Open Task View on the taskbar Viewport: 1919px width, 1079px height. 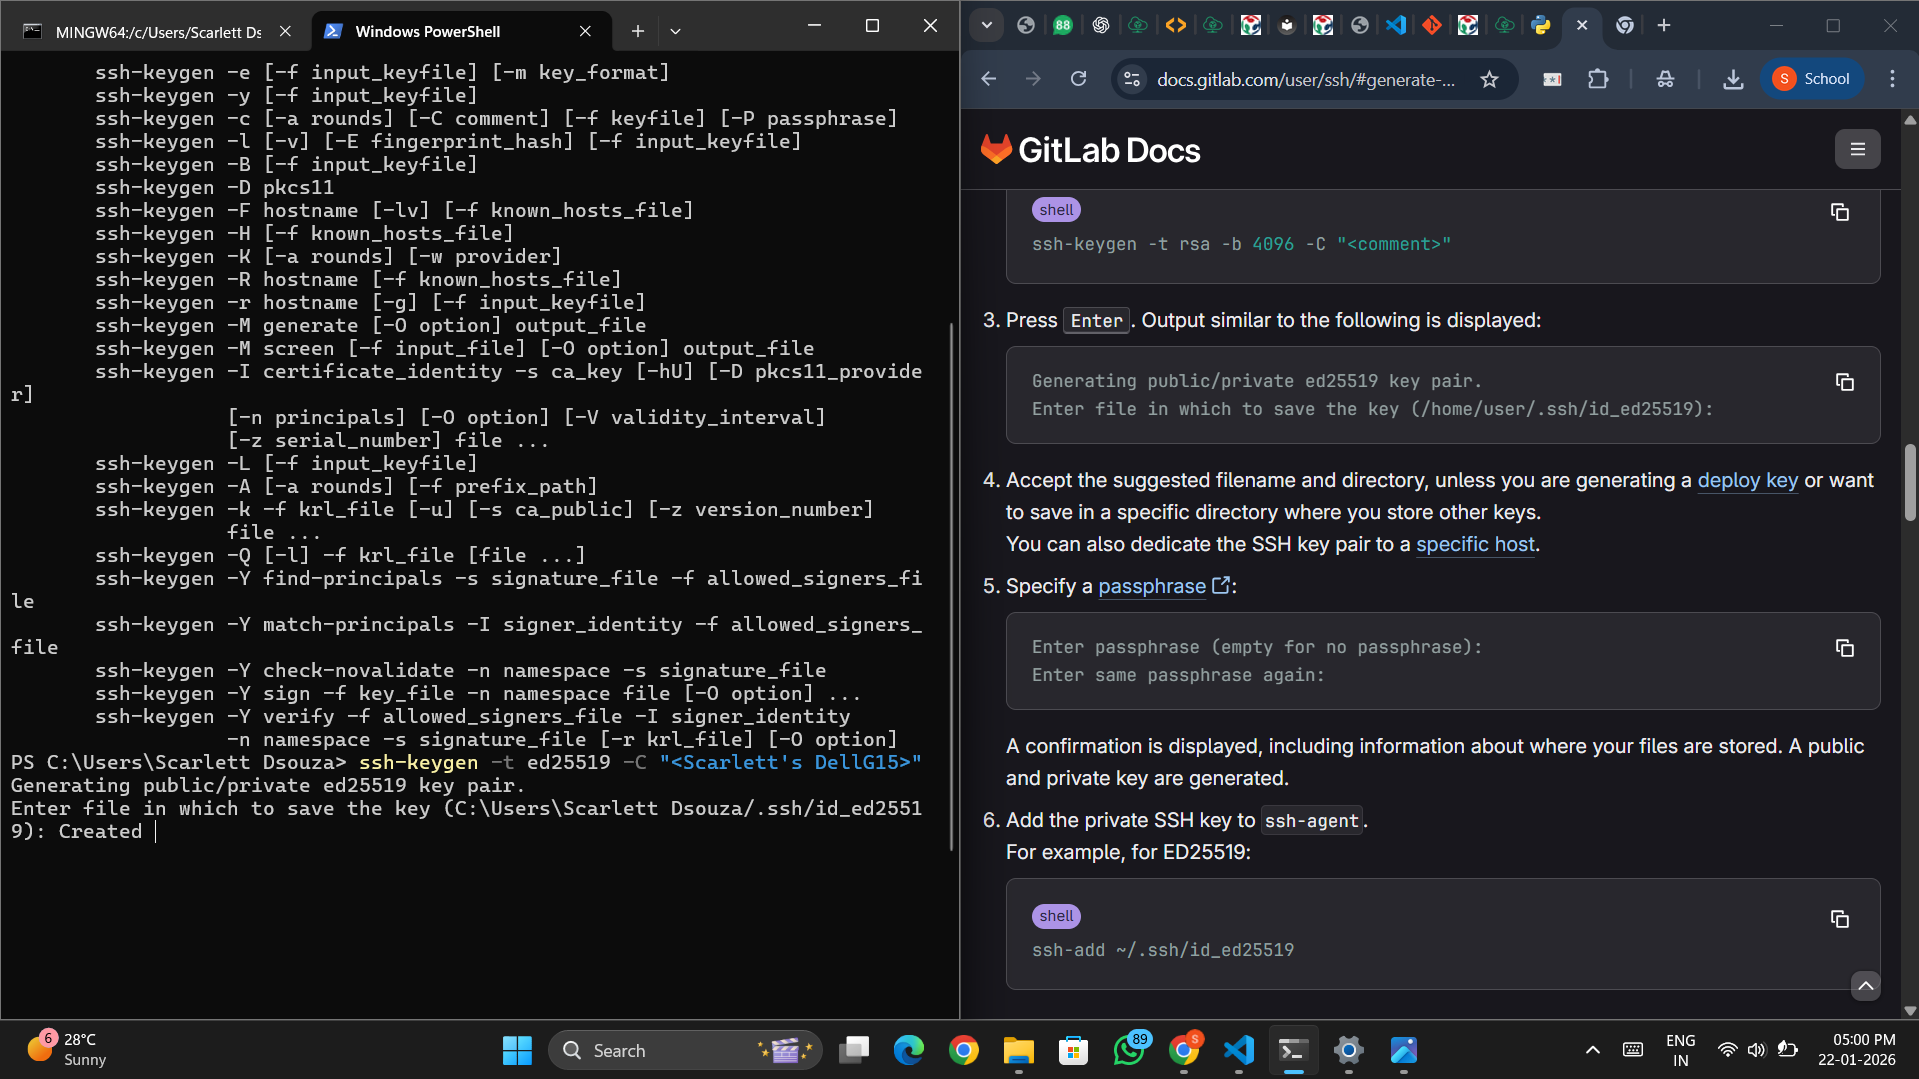[853, 1050]
